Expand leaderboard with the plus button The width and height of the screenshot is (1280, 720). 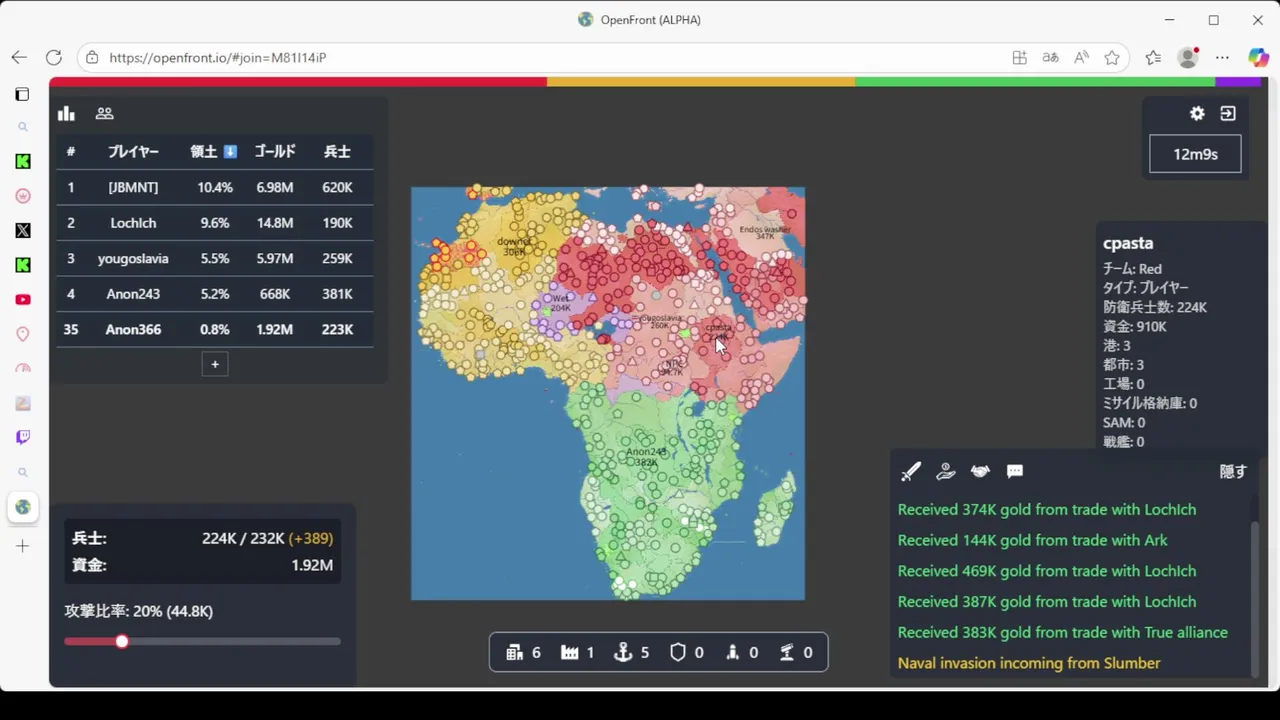[215, 364]
